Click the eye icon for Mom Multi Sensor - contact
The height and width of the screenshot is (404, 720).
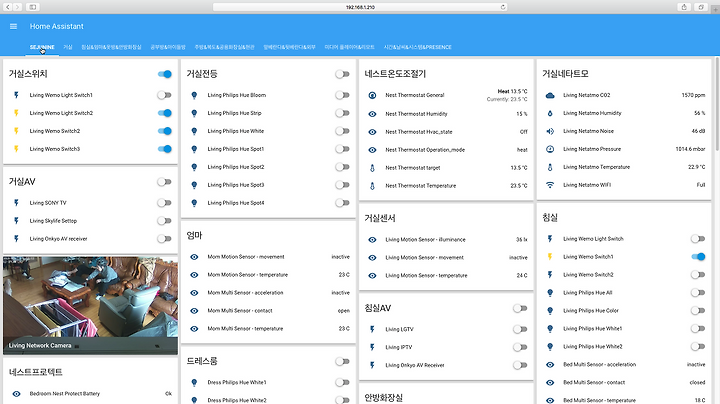[194, 311]
